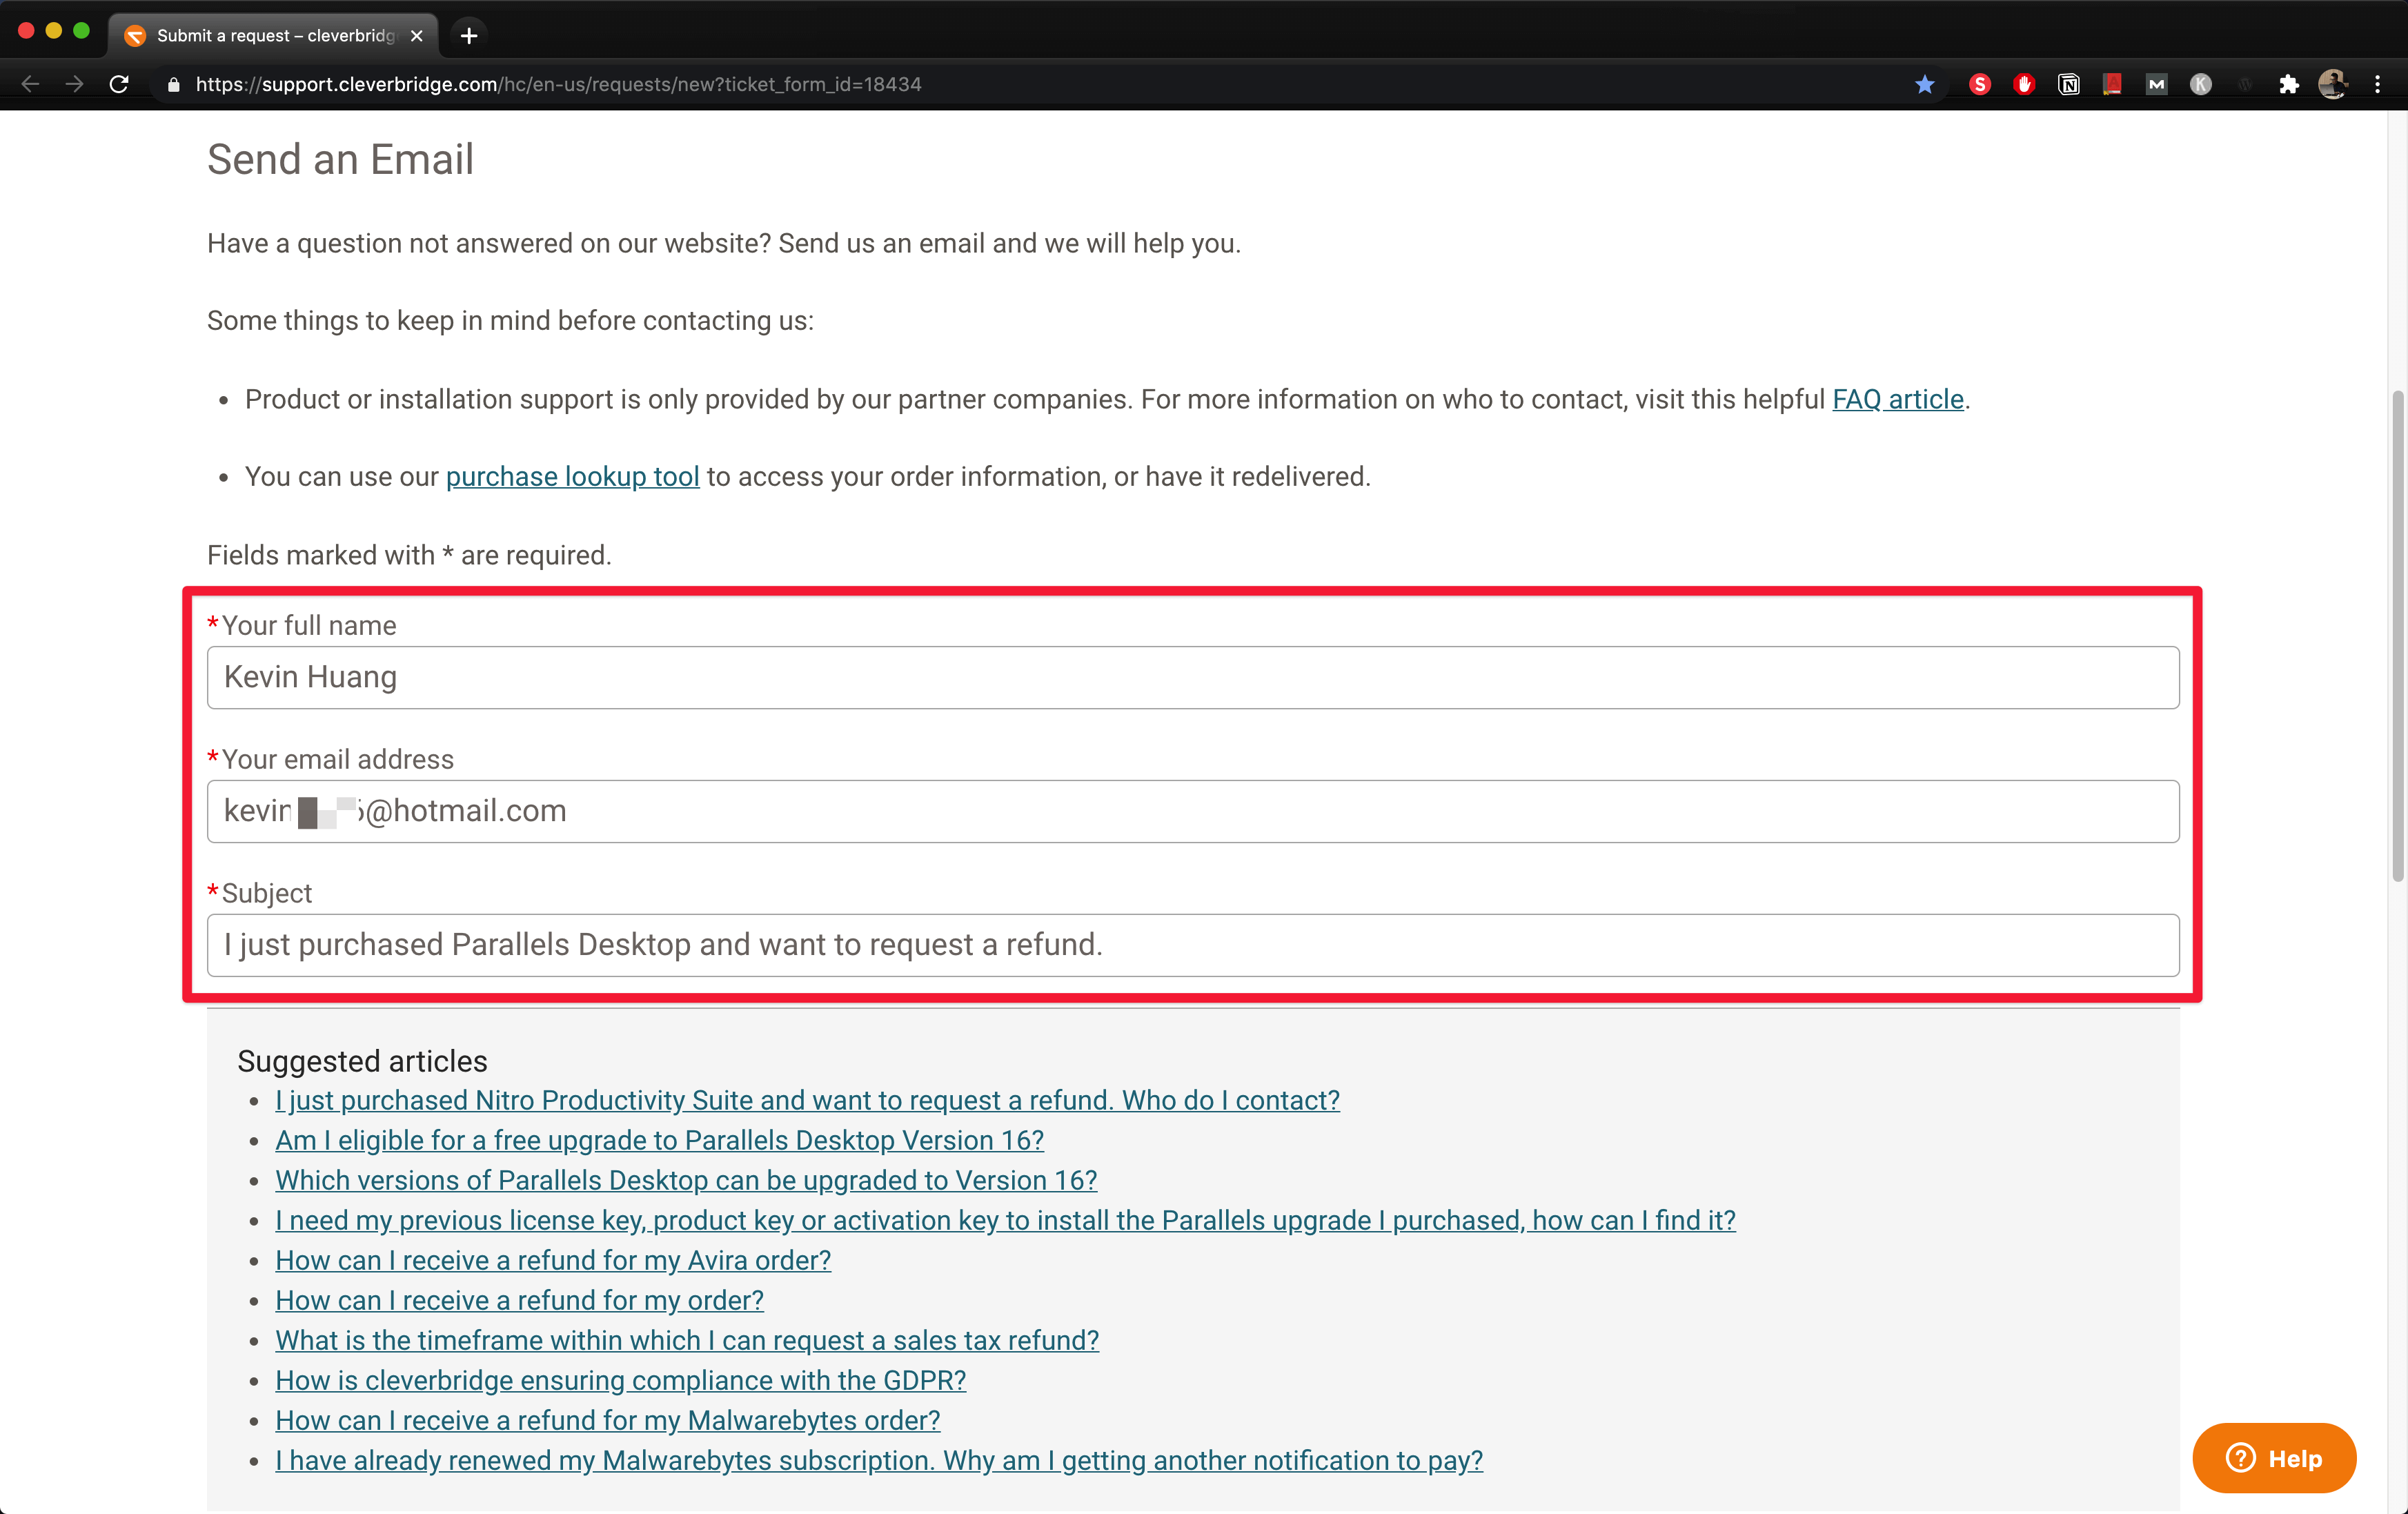2408x1514 pixels.
Task: Focus the Your email address field
Action: pyautogui.click(x=1192, y=811)
